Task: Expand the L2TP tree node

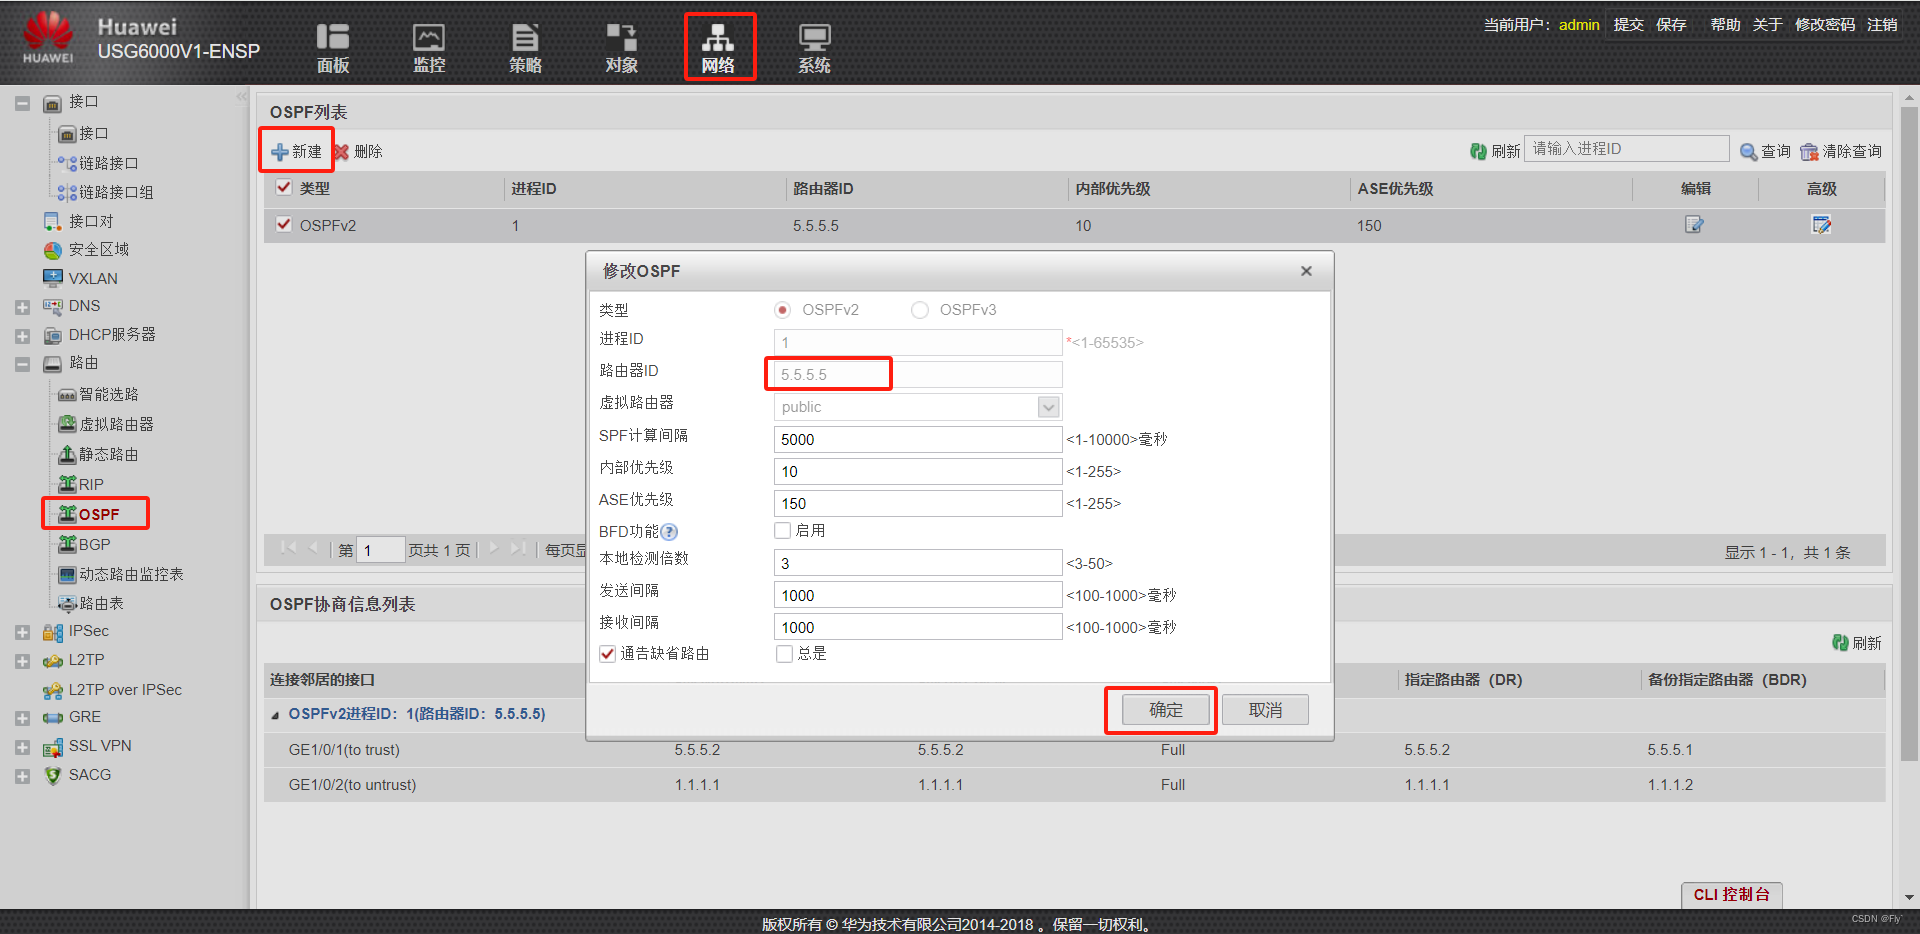Action: tap(22, 661)
